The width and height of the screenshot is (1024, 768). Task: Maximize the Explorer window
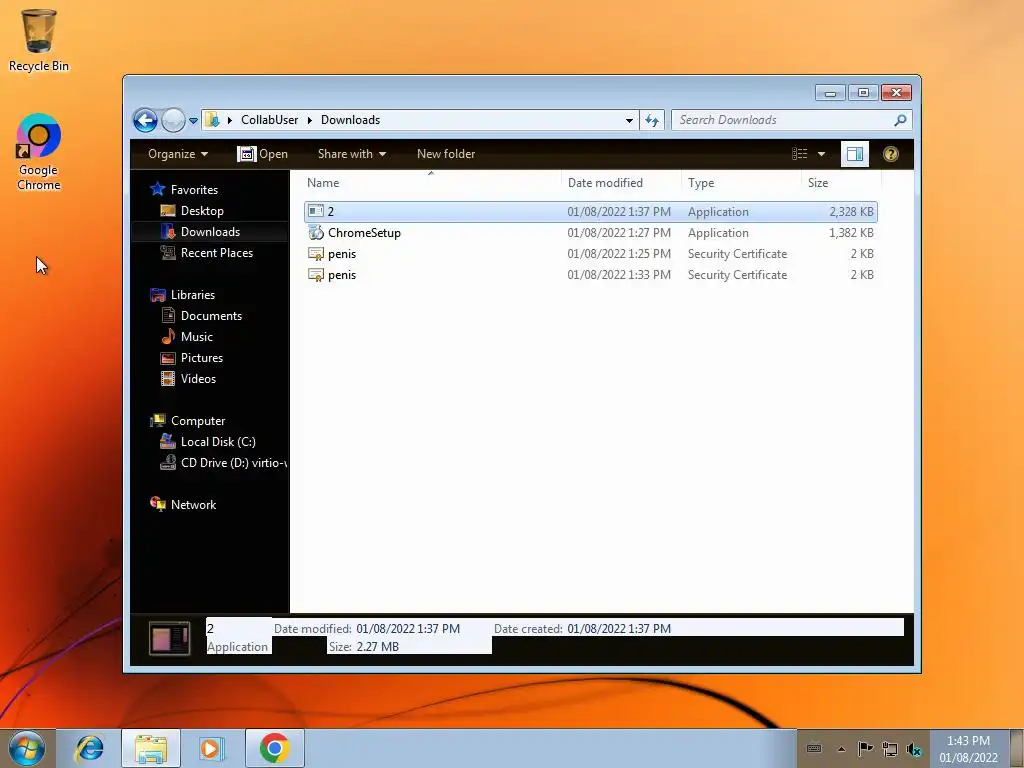tap(863, 93)
